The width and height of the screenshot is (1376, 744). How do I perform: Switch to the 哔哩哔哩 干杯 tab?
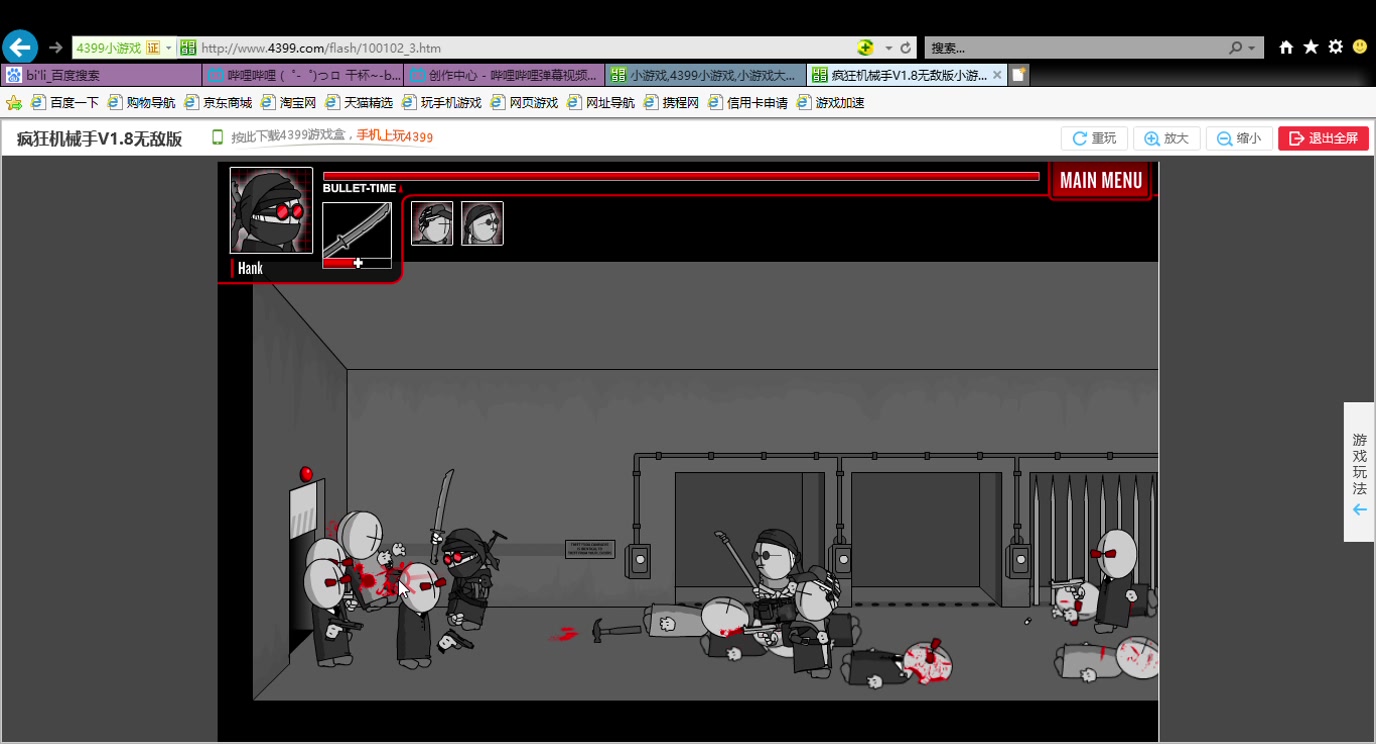[303, 75]
